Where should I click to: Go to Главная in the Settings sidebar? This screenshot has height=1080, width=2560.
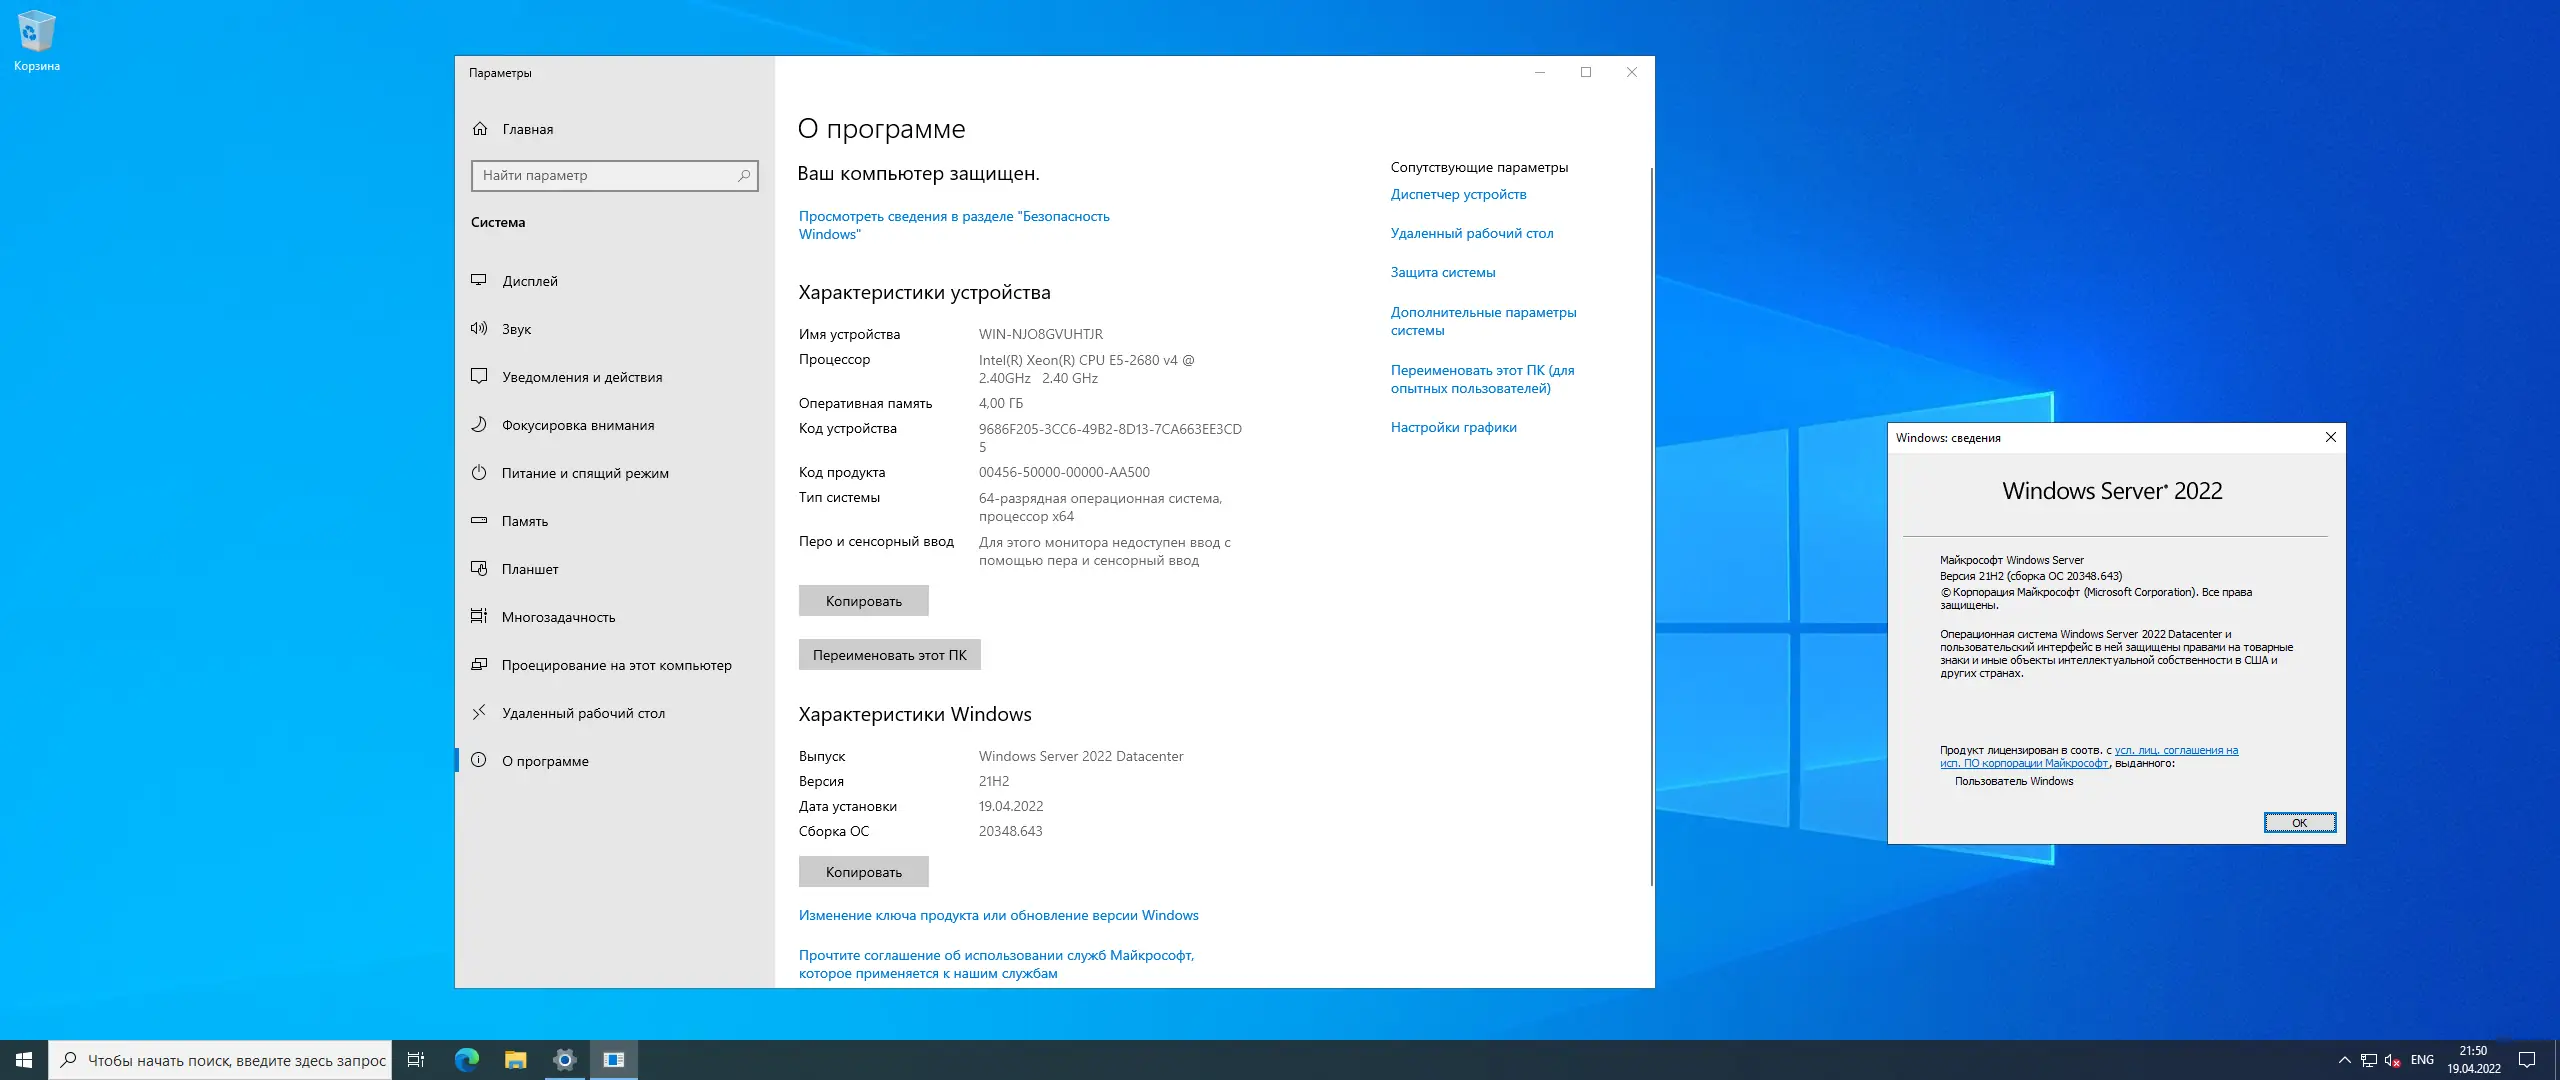(x=526, y=128)
